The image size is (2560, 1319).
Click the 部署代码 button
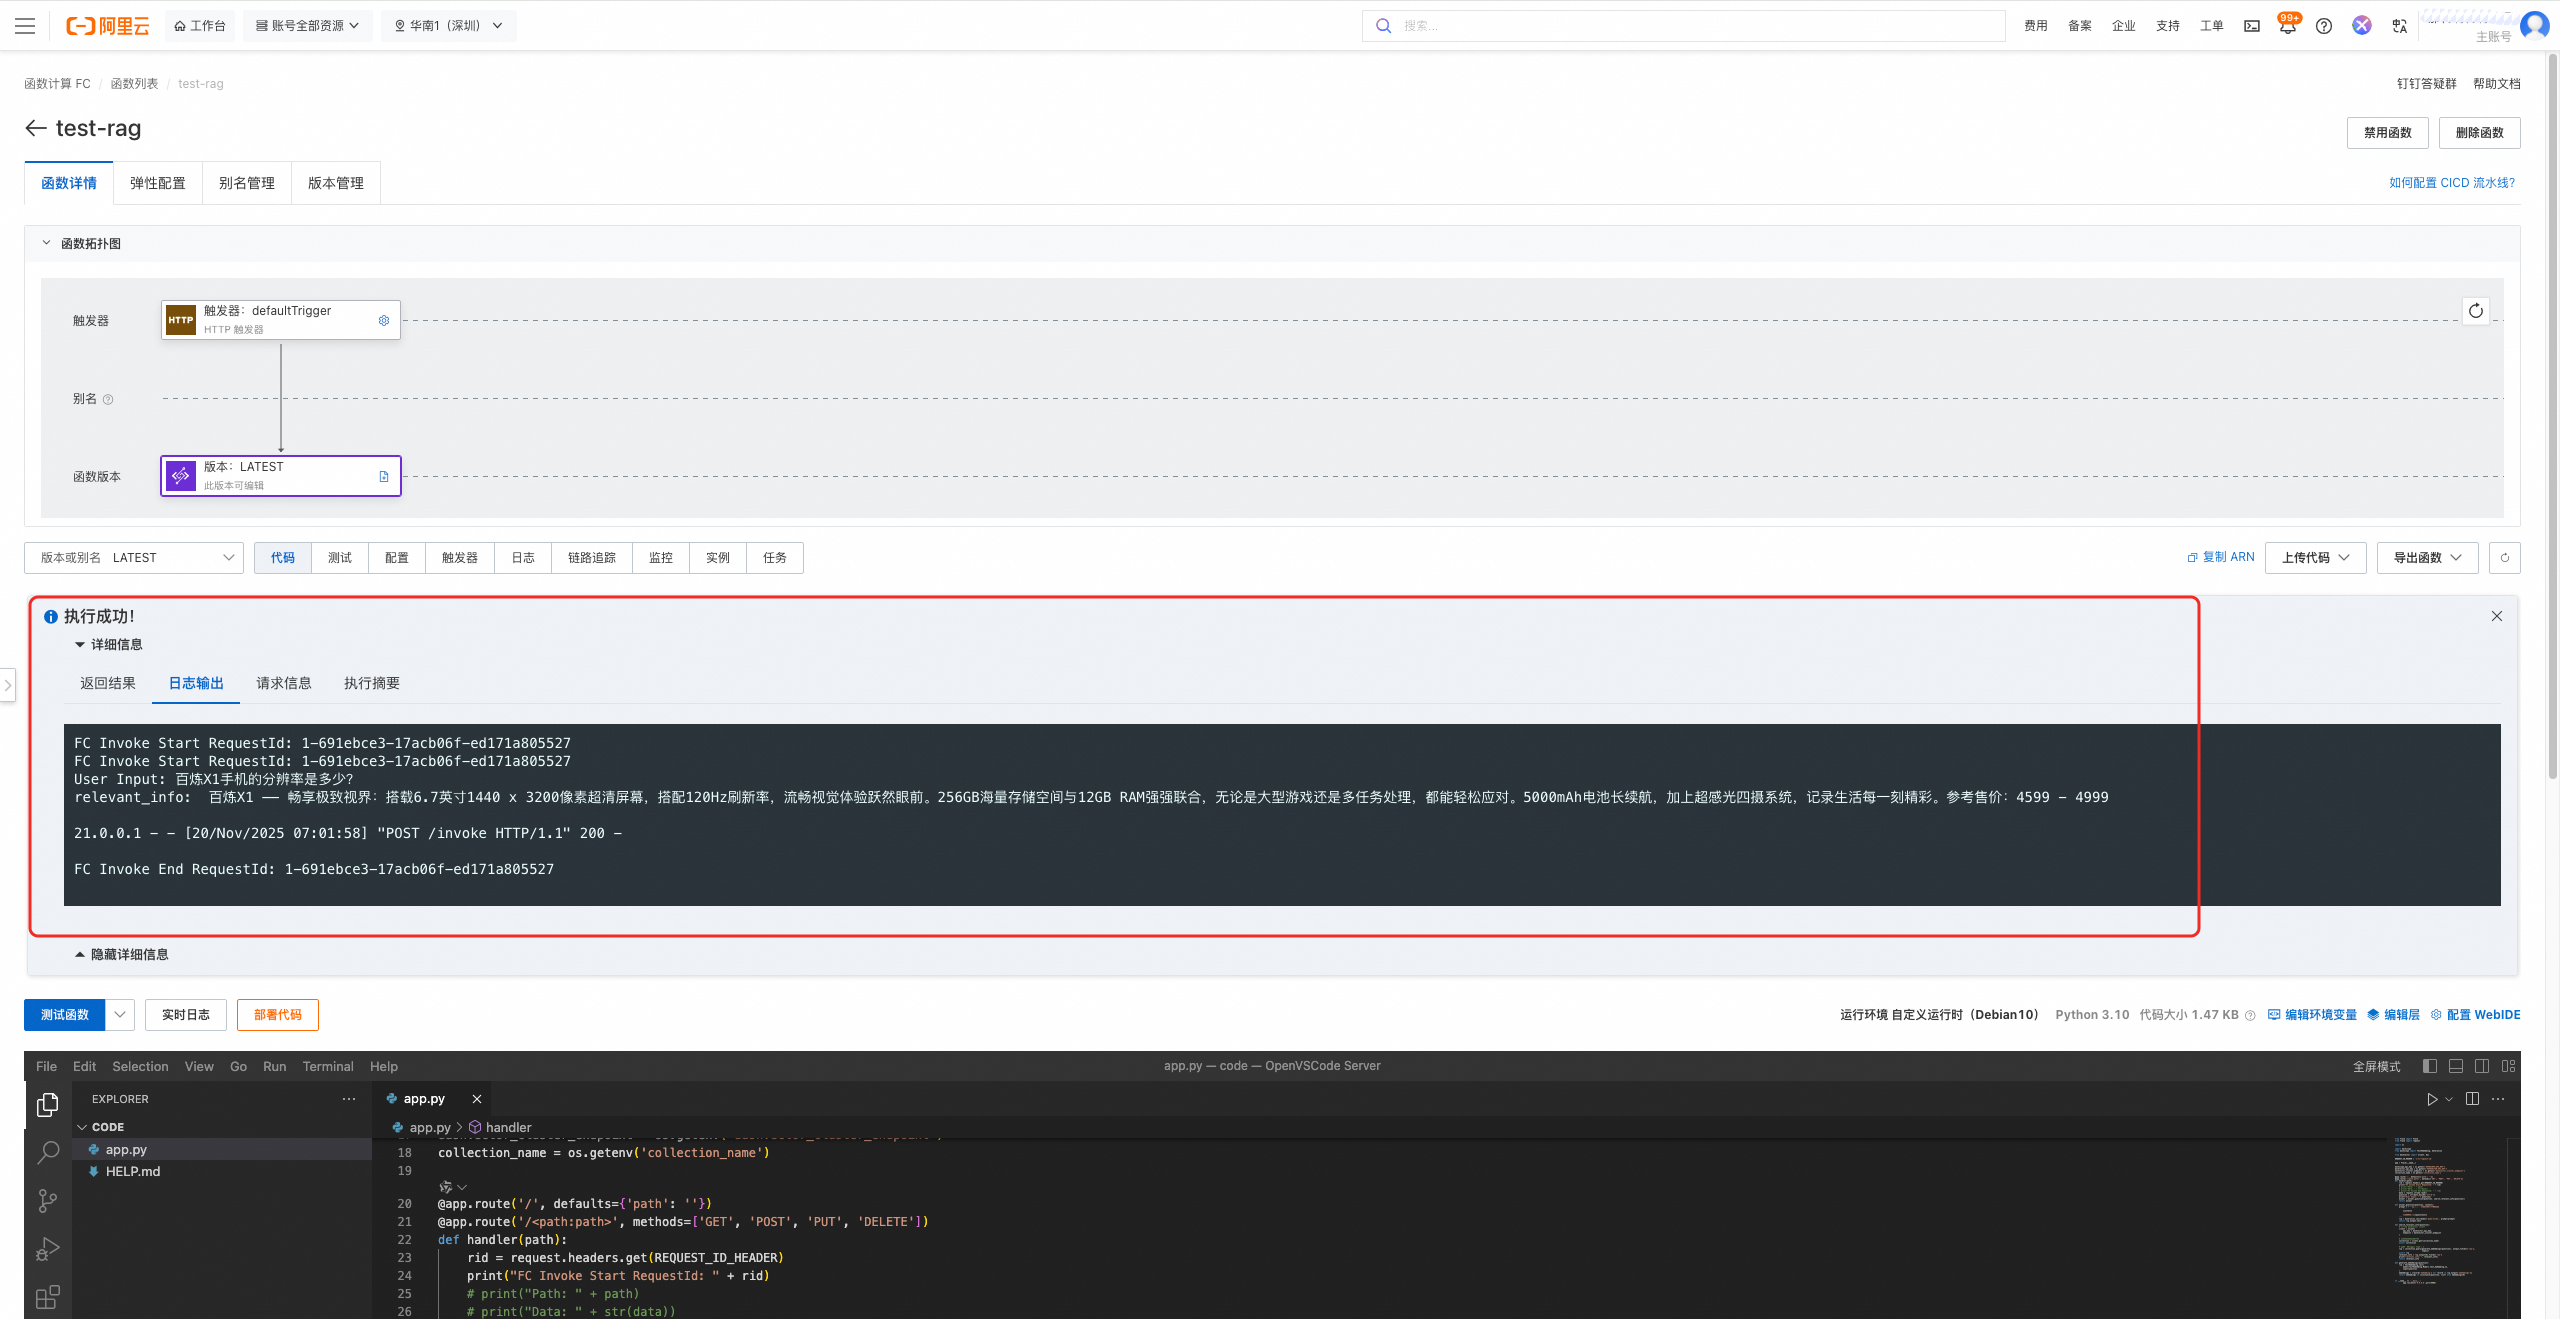277,1015
